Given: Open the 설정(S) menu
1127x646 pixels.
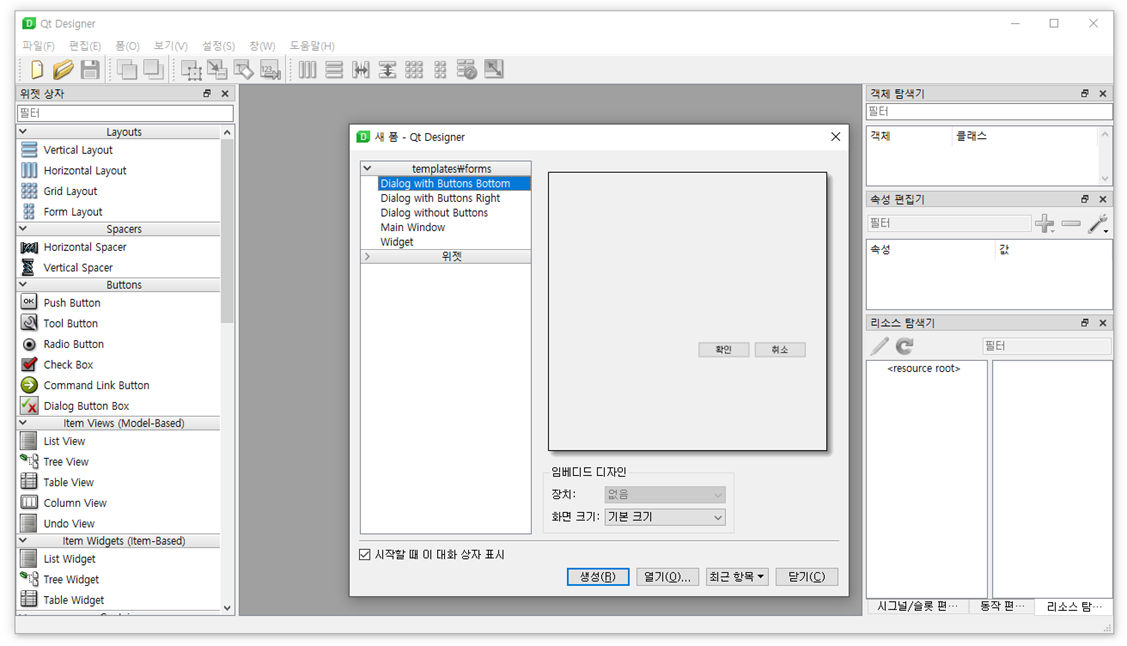Looking at the screenshot, I should tap(218, 45).
